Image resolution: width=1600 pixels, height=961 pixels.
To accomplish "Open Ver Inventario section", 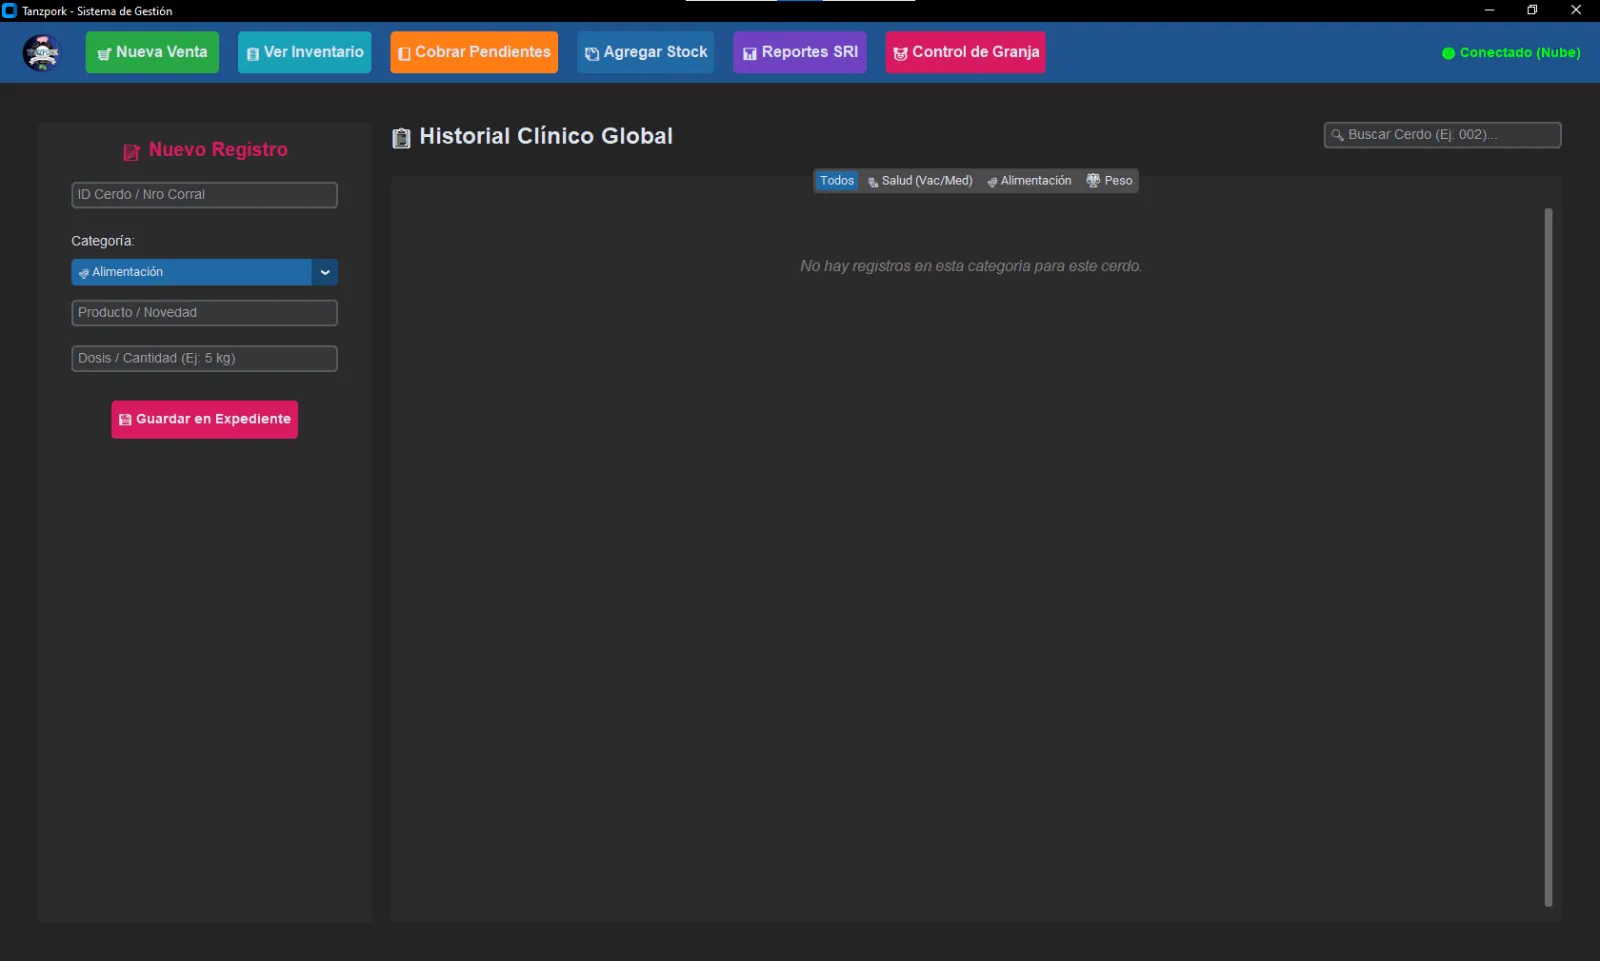I will [x=304, y=52].
